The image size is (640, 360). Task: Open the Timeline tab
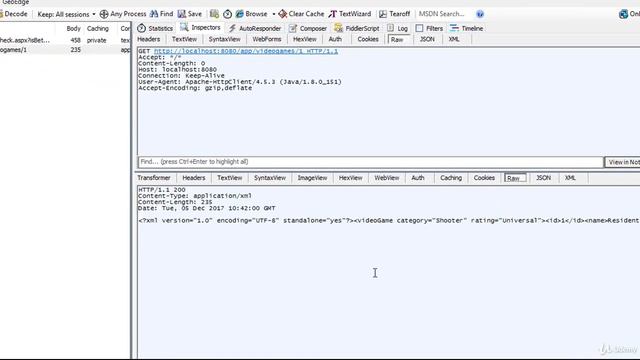click(466, 28)
